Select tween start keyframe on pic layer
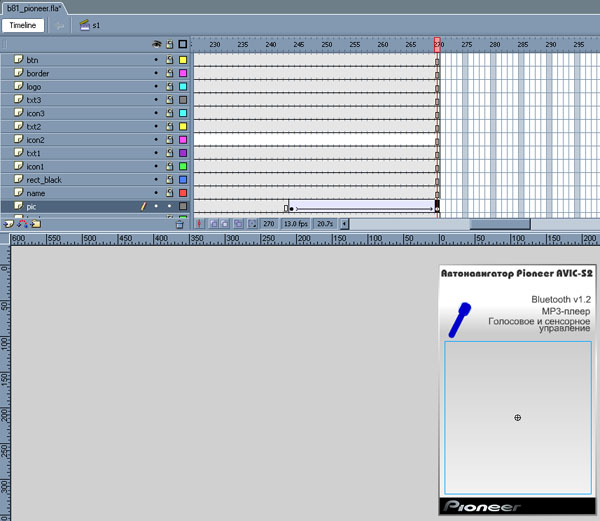The image size is (600, 521). pos(291,208)
